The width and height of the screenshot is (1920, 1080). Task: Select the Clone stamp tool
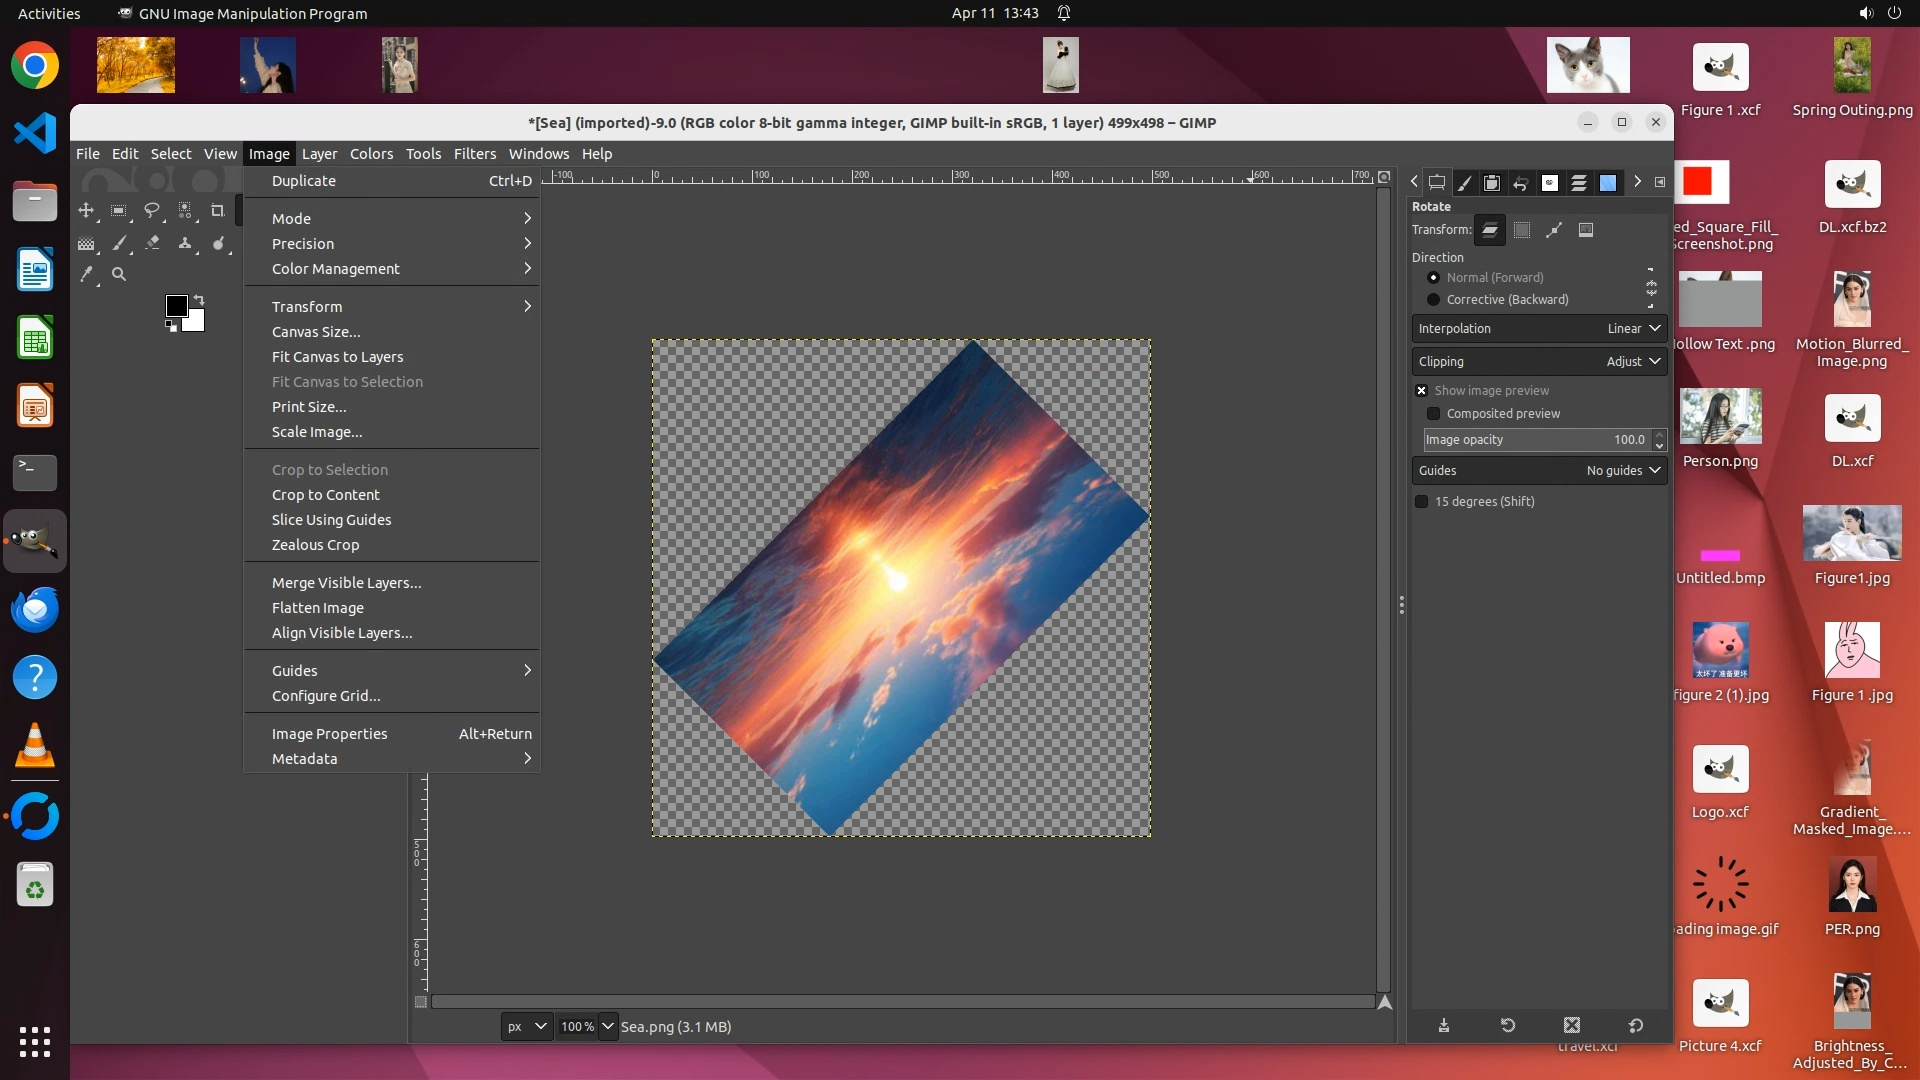pos(185,243)
